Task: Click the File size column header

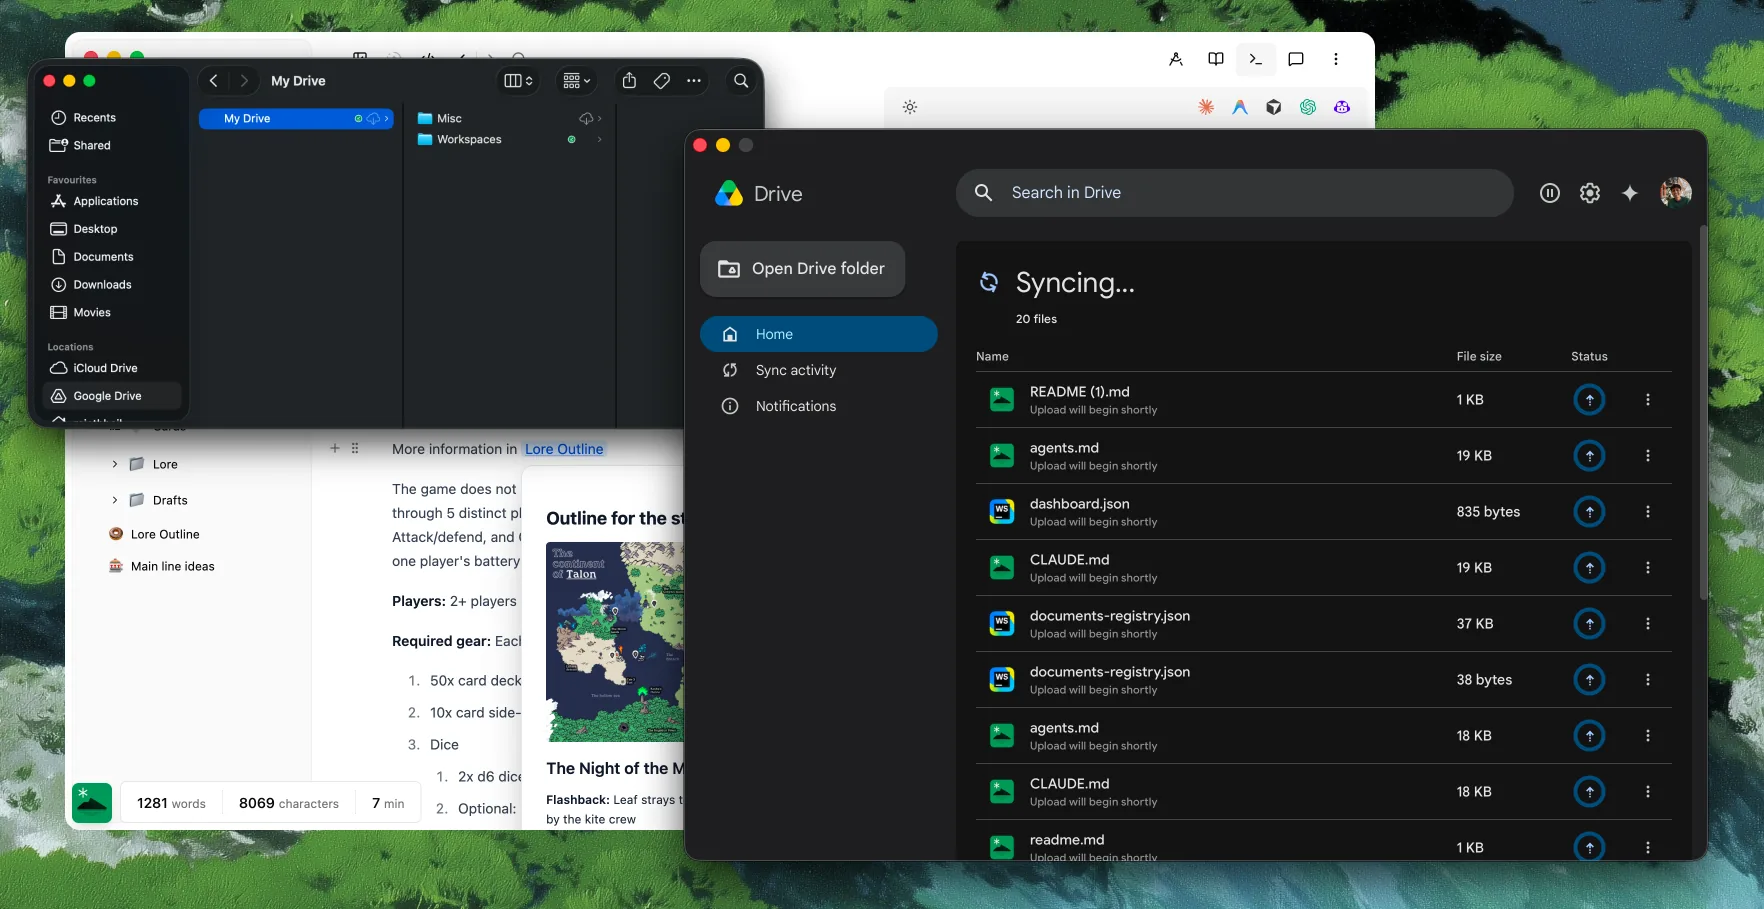Action: 1478,356
